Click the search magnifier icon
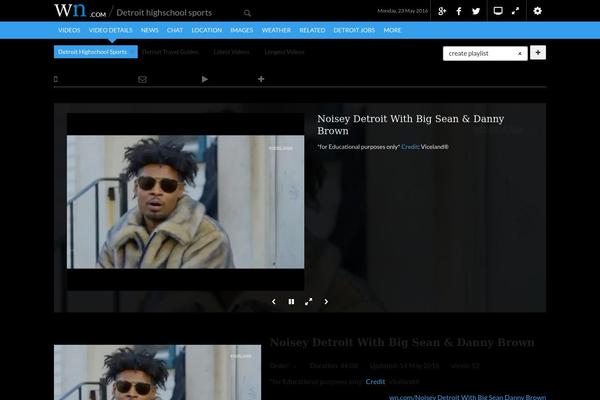The height and width of the screenshot is (400, 600). pos(247,13)
